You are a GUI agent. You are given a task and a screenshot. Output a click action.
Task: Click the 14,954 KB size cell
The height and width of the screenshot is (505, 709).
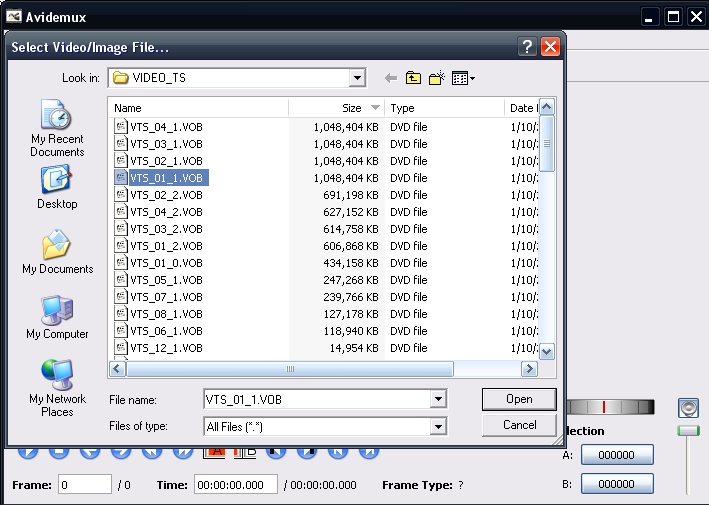[354, 348]
